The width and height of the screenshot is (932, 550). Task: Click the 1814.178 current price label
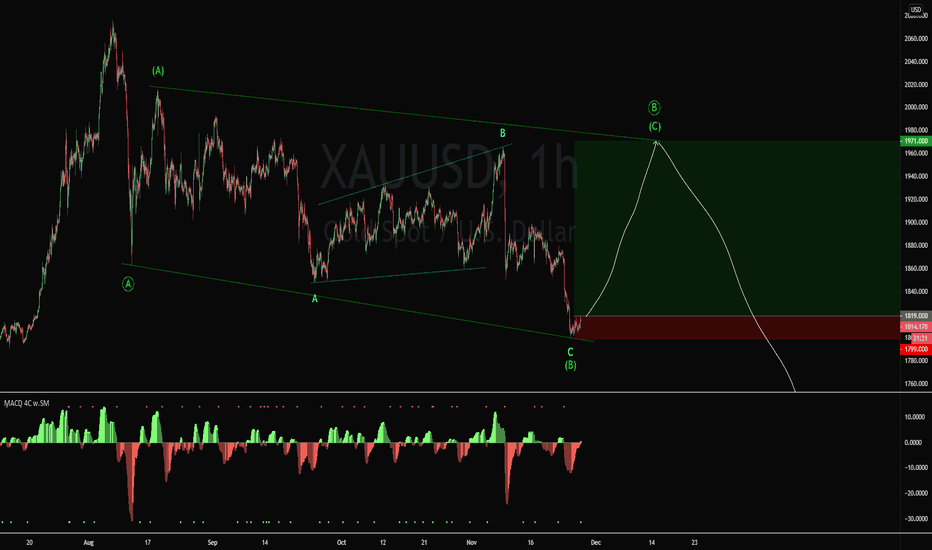[916, 326]
